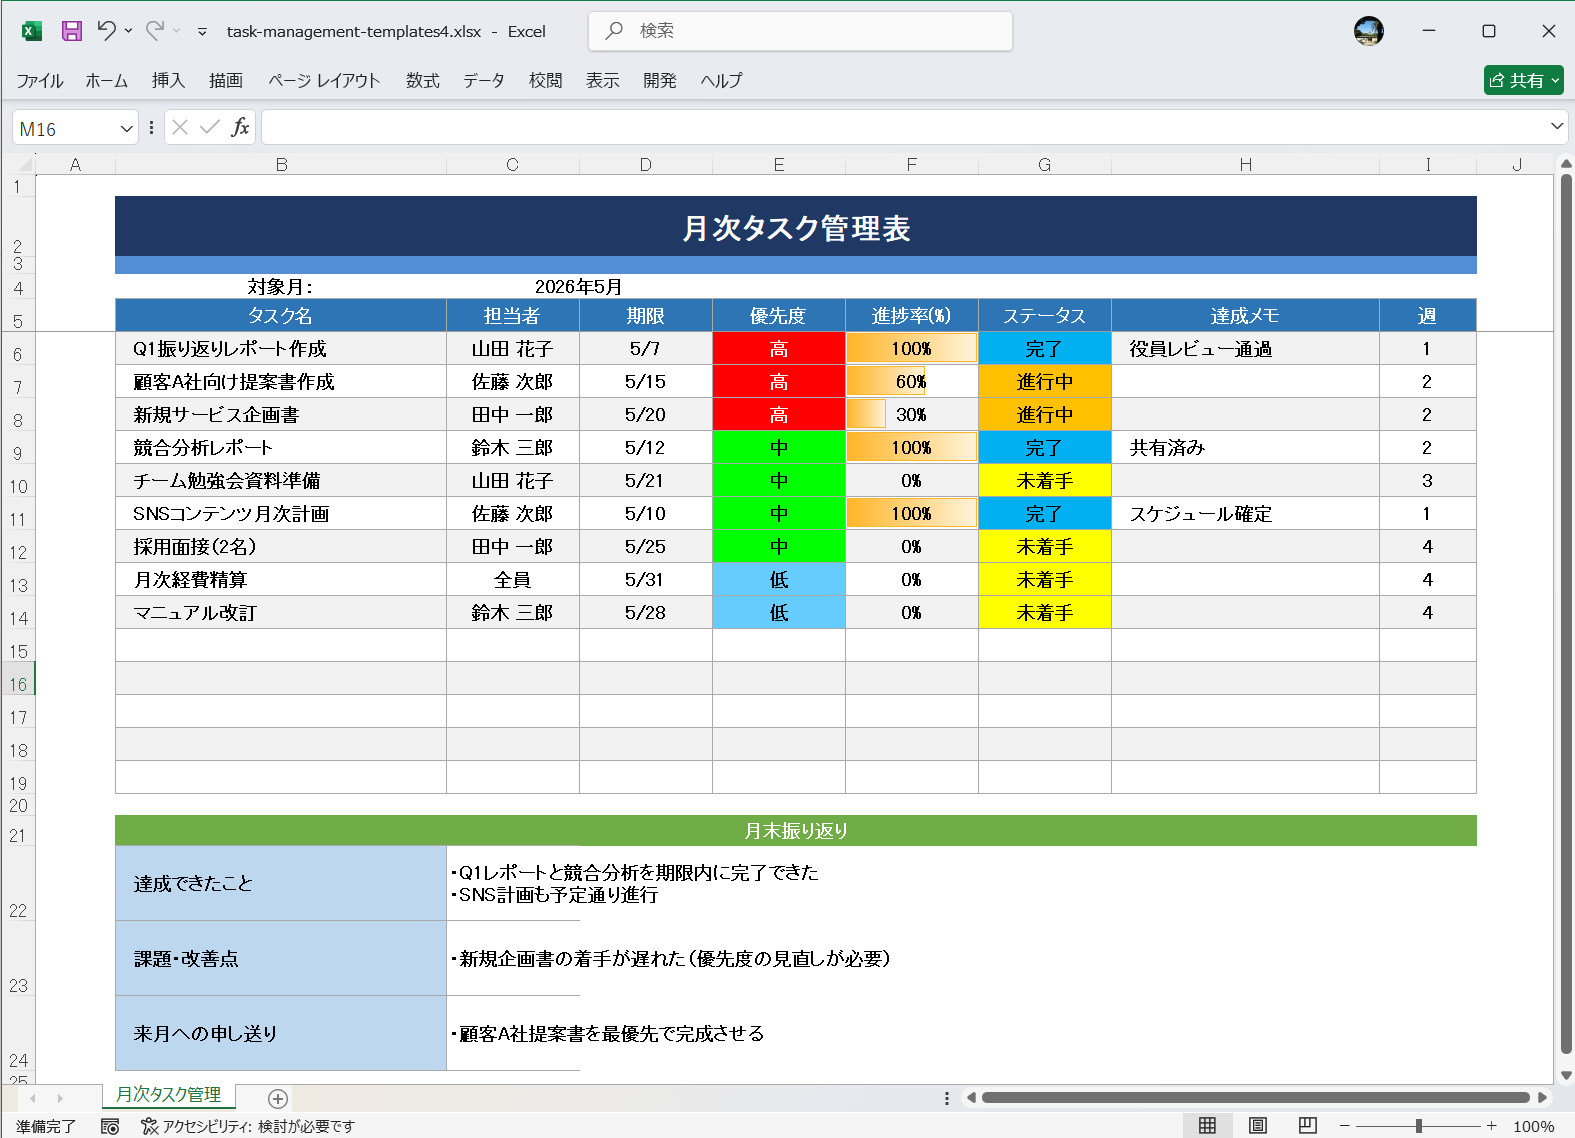Click the 役員レビュー通過 memo cell
This screenshot has width=1575, height=1138.
tap(1245, 348)
